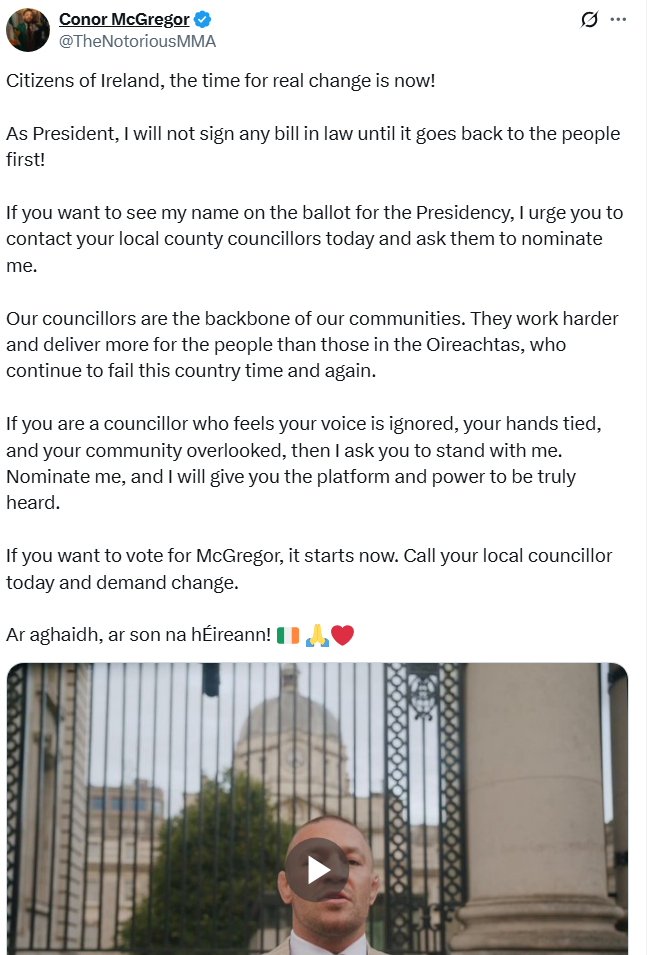Screen dimensions: 658x955
Task: Open Grok explain icon on the post
Action: tap(589, 19)
